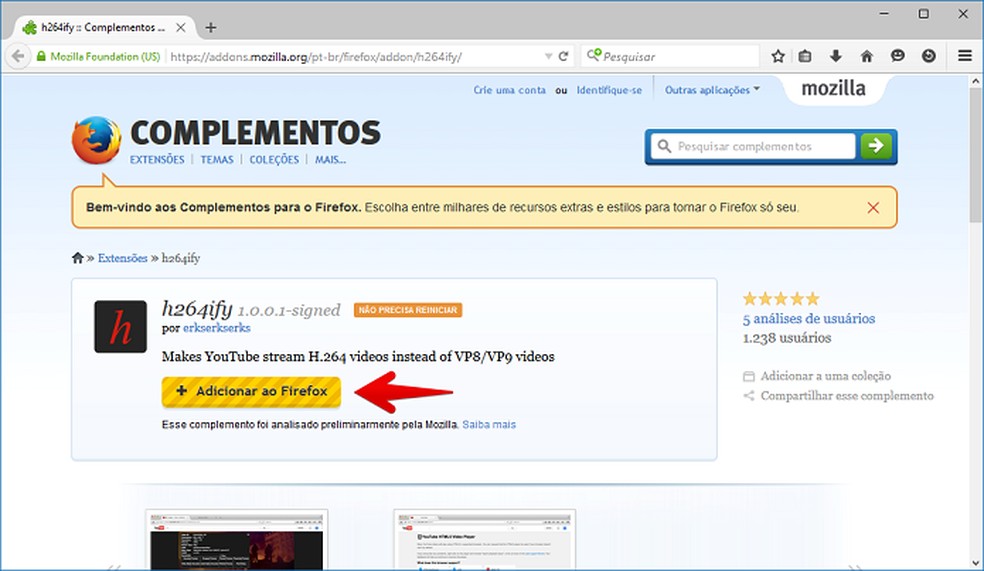This screenshot has width=984, height=571.
Task: Expand Outras aplicações dropdown
Action: click(712, 90)
